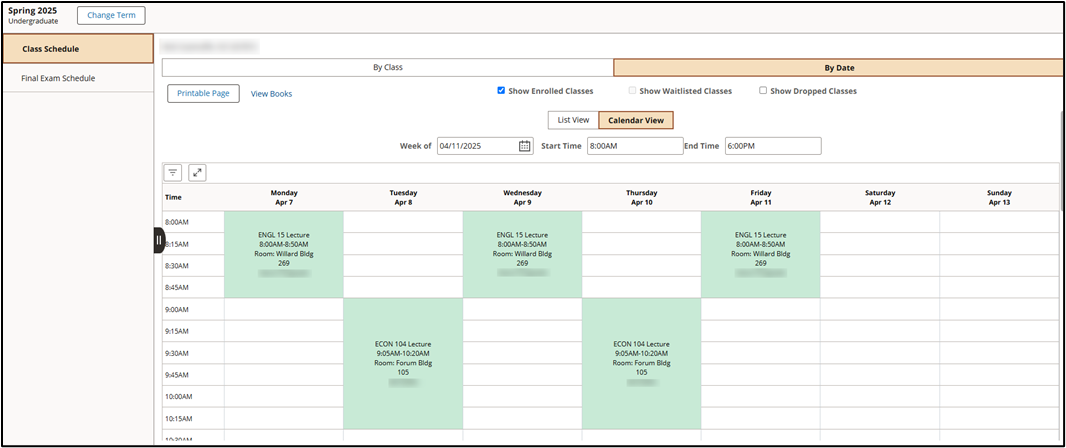Click the Printable Page button
1066x448 pixels.
click(203, 93)
